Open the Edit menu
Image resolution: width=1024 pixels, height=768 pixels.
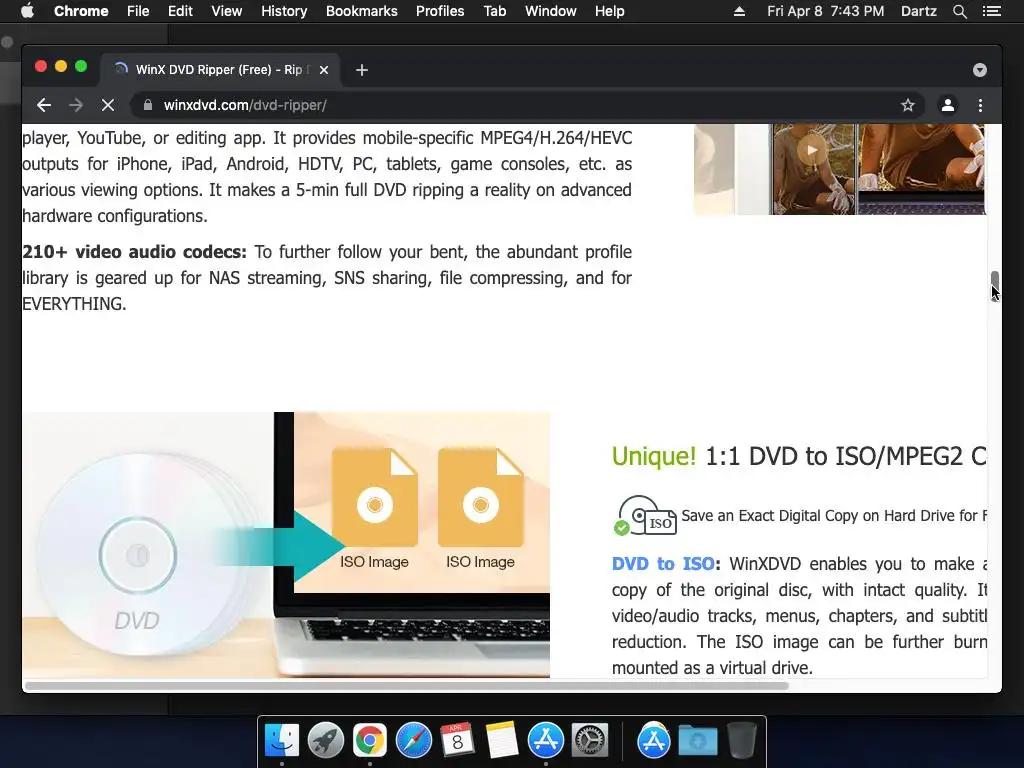pyautogui.click(x=180, y=11)
